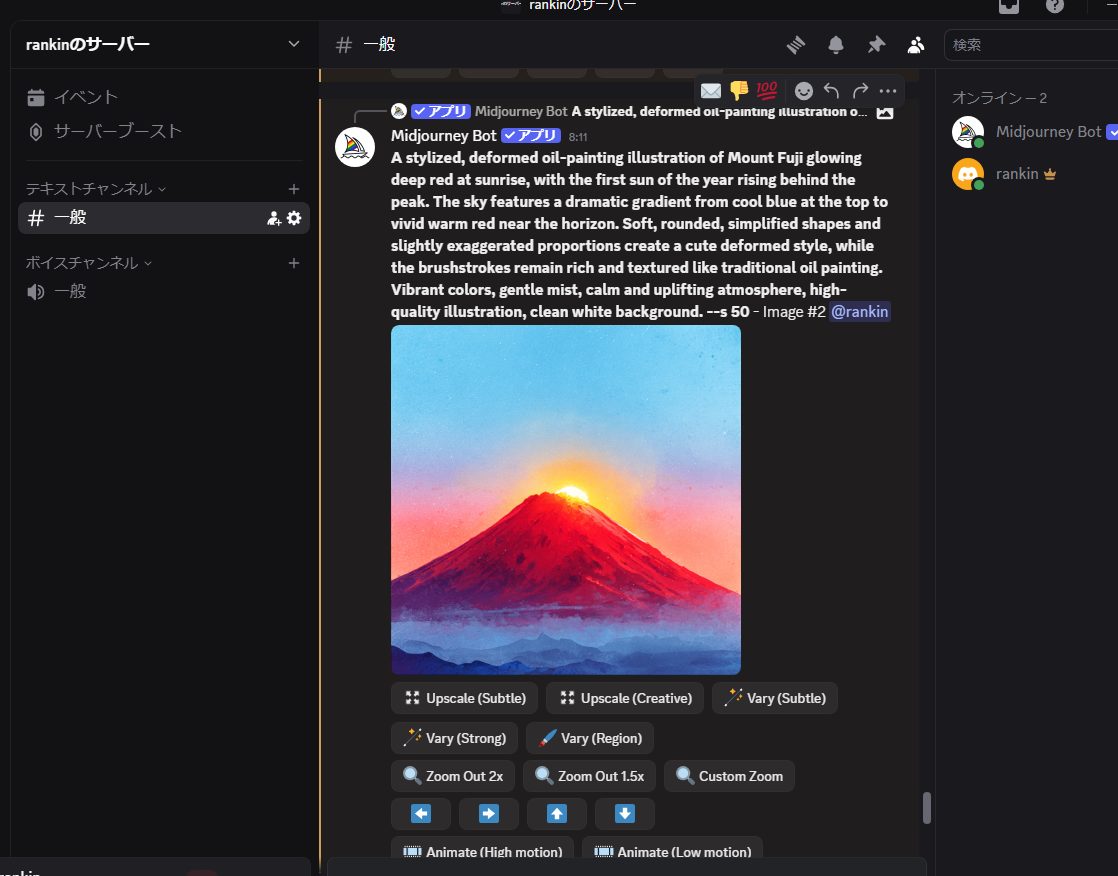Open settings gear for the 一般 channel
Image resolution: width=1118 pixels, height=876 pixels.
click(294, 218)
